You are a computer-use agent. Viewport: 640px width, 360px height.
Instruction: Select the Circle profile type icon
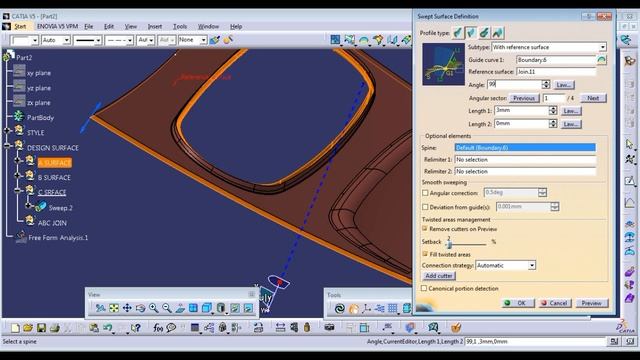[484, 33]
